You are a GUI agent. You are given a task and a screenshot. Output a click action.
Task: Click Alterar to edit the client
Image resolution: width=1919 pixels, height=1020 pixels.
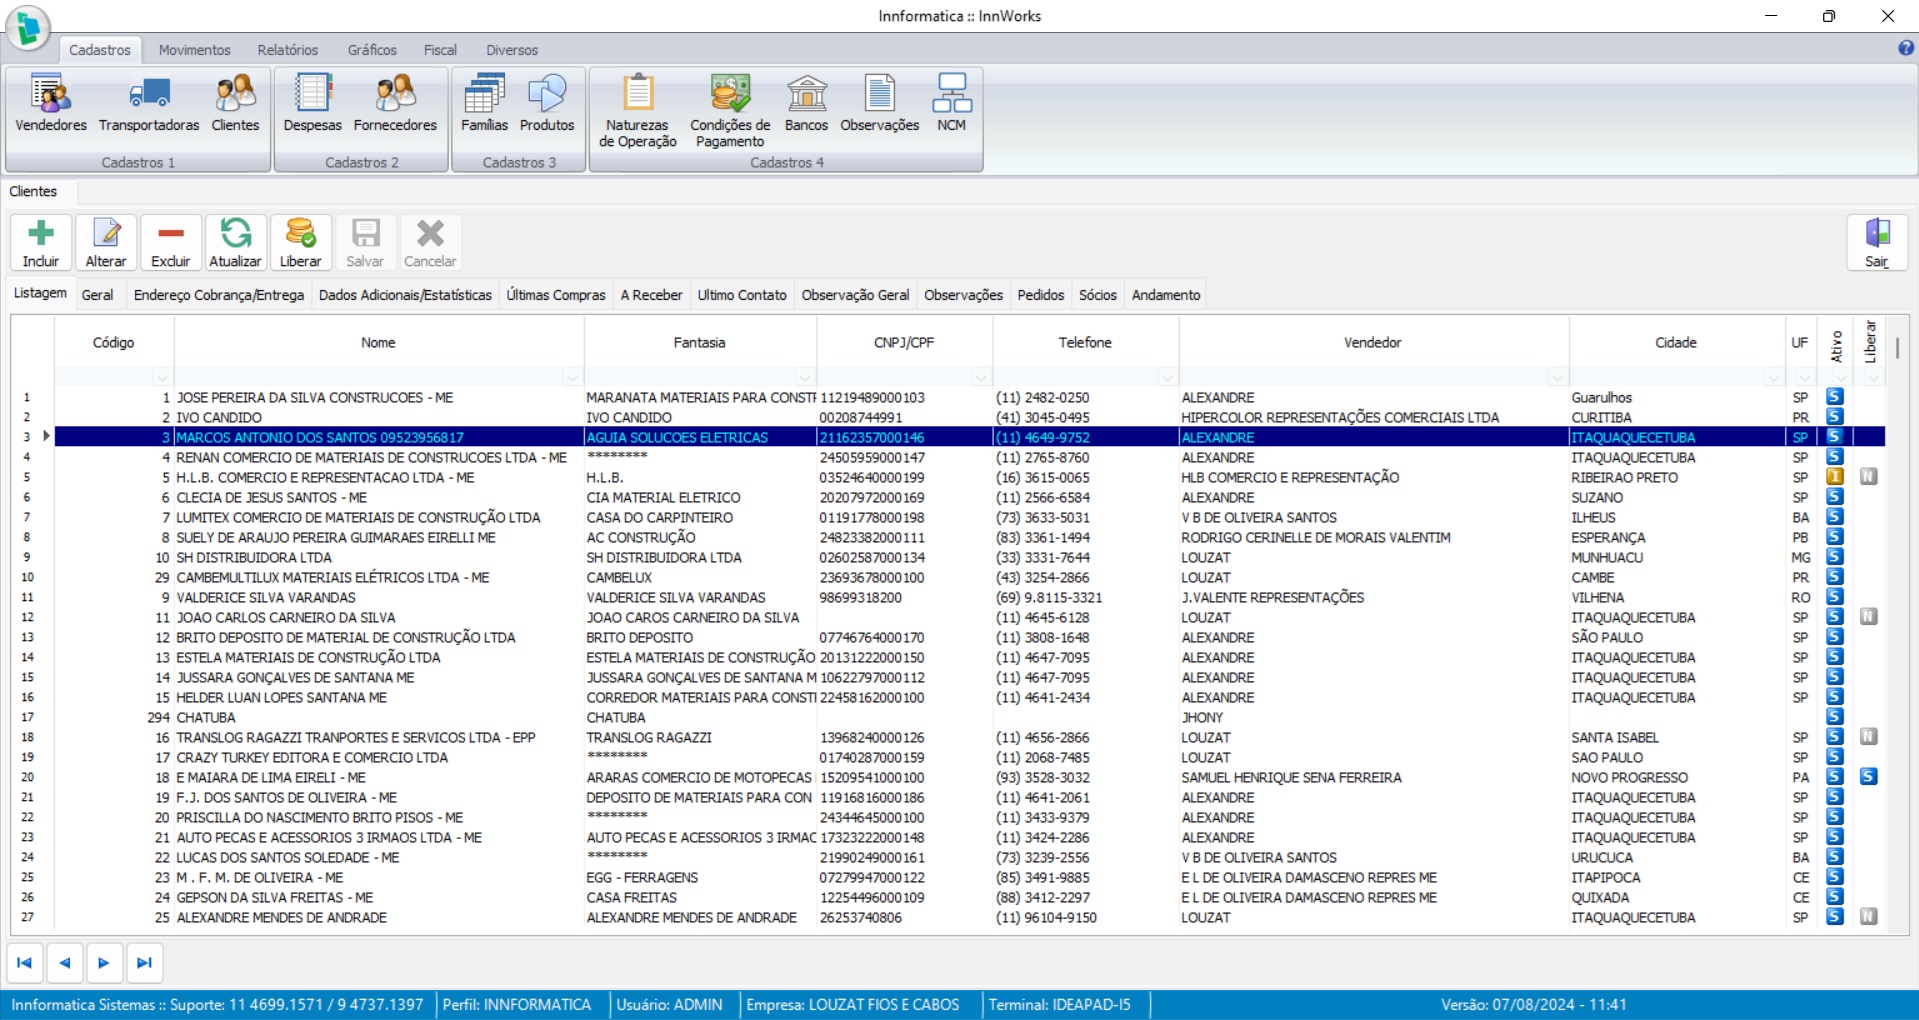pos(106,243)
